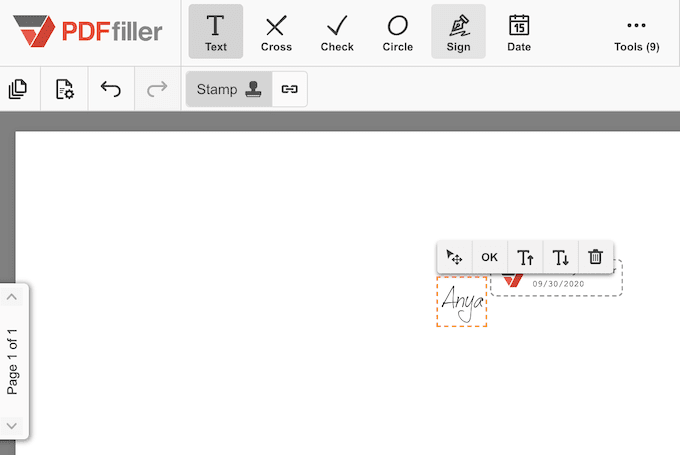This screenshot has height=455, width=680.
Task: Go to next page with down chevron
Action: point(12,426)
